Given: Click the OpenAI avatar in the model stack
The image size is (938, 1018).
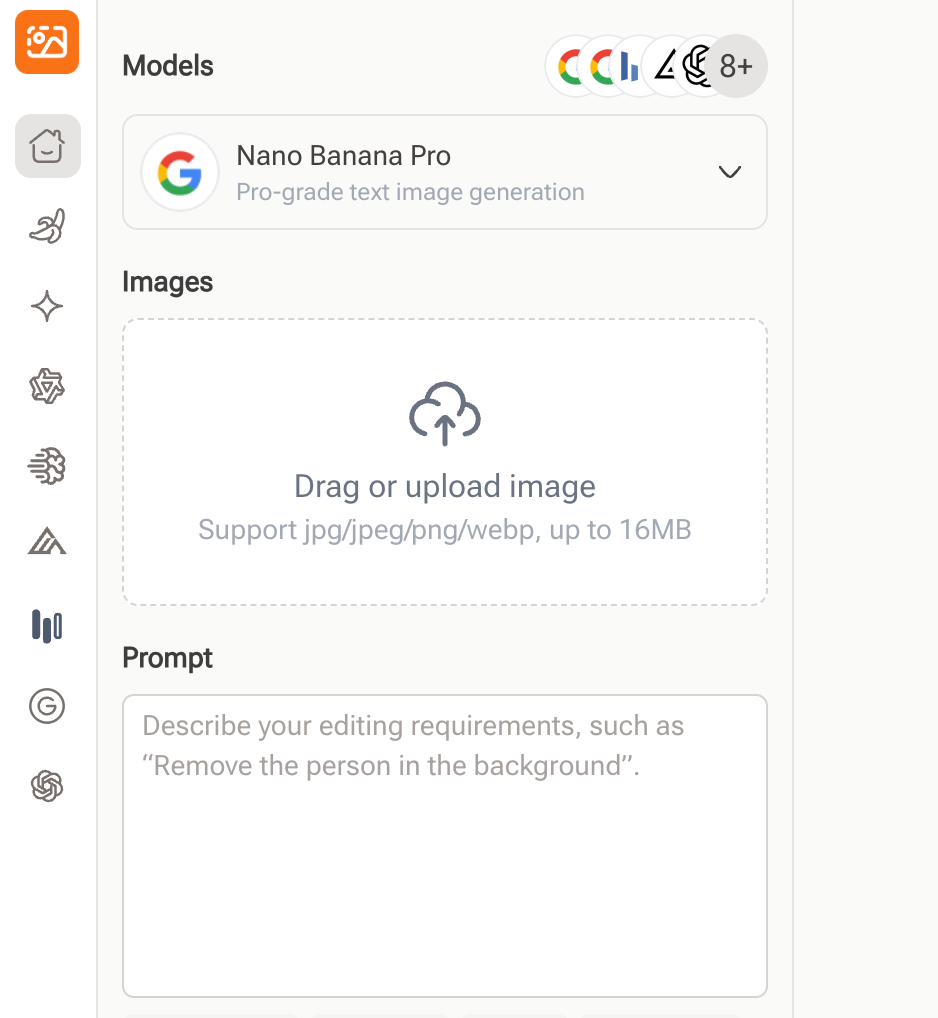Looking at the screenshot, I should point(694,66).
